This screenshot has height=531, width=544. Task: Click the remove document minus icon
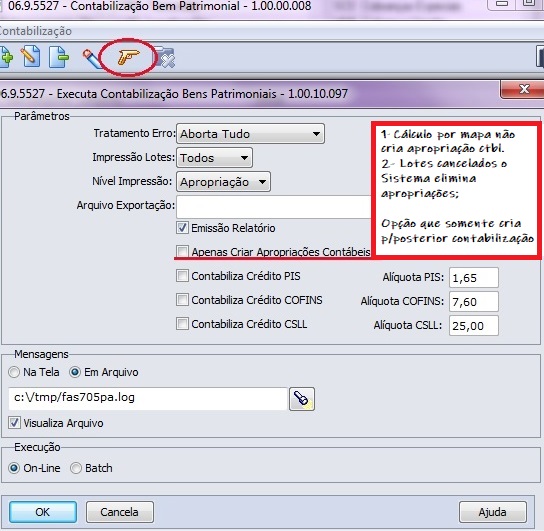point(59,57)
